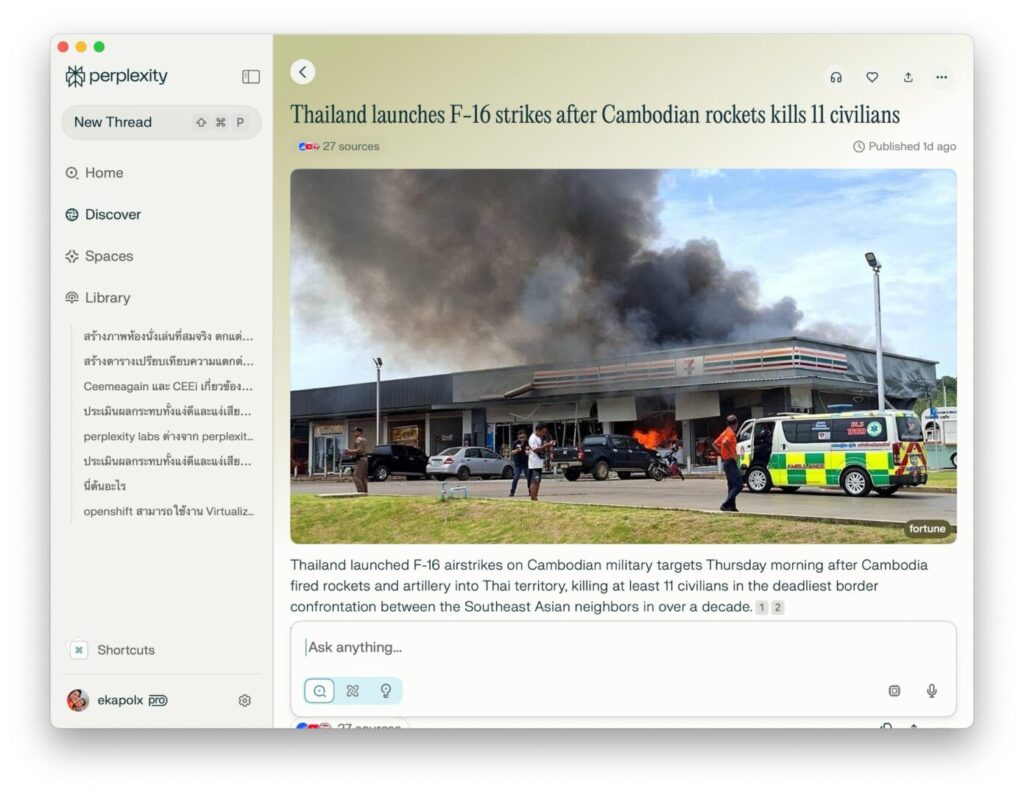
Task: Open citation 2 in the summary
Action: tap(777, 608)
